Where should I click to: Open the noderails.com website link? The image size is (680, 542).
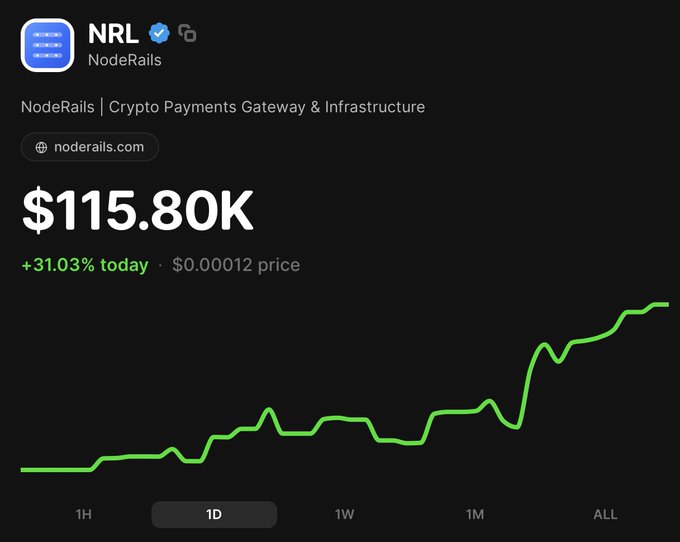tap(90, 147)
